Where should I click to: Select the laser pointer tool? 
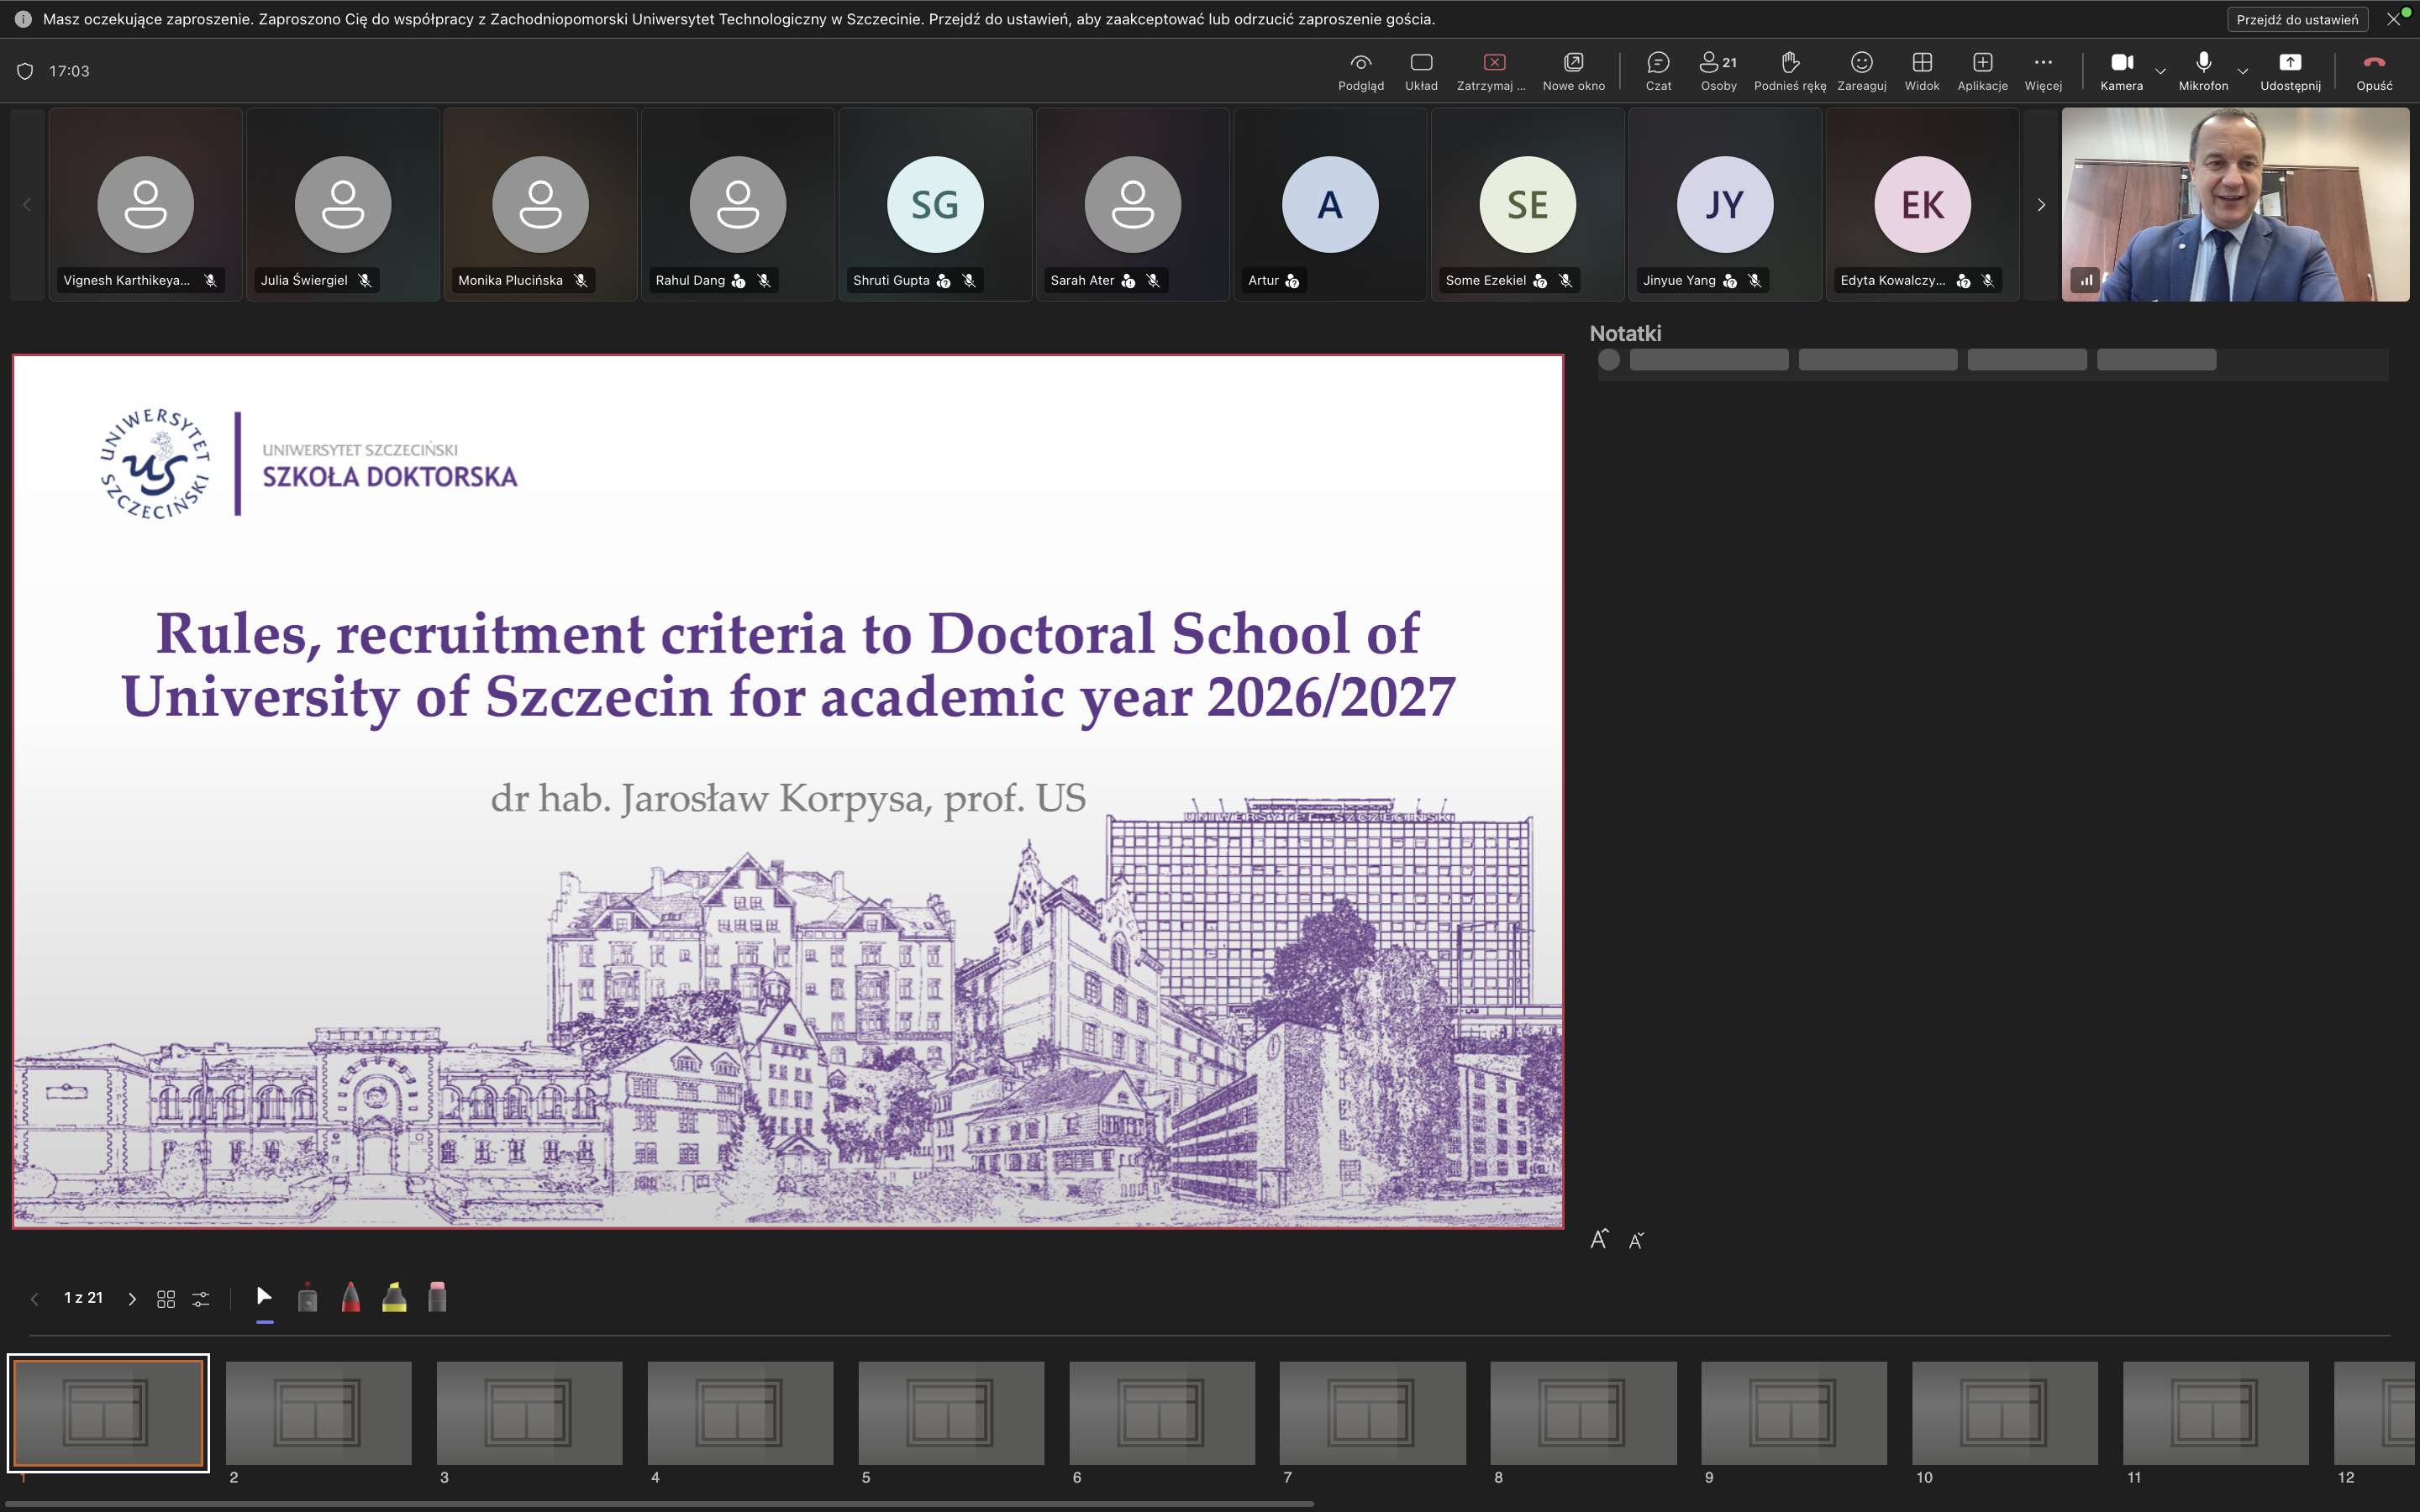(x=308, y=1298)
